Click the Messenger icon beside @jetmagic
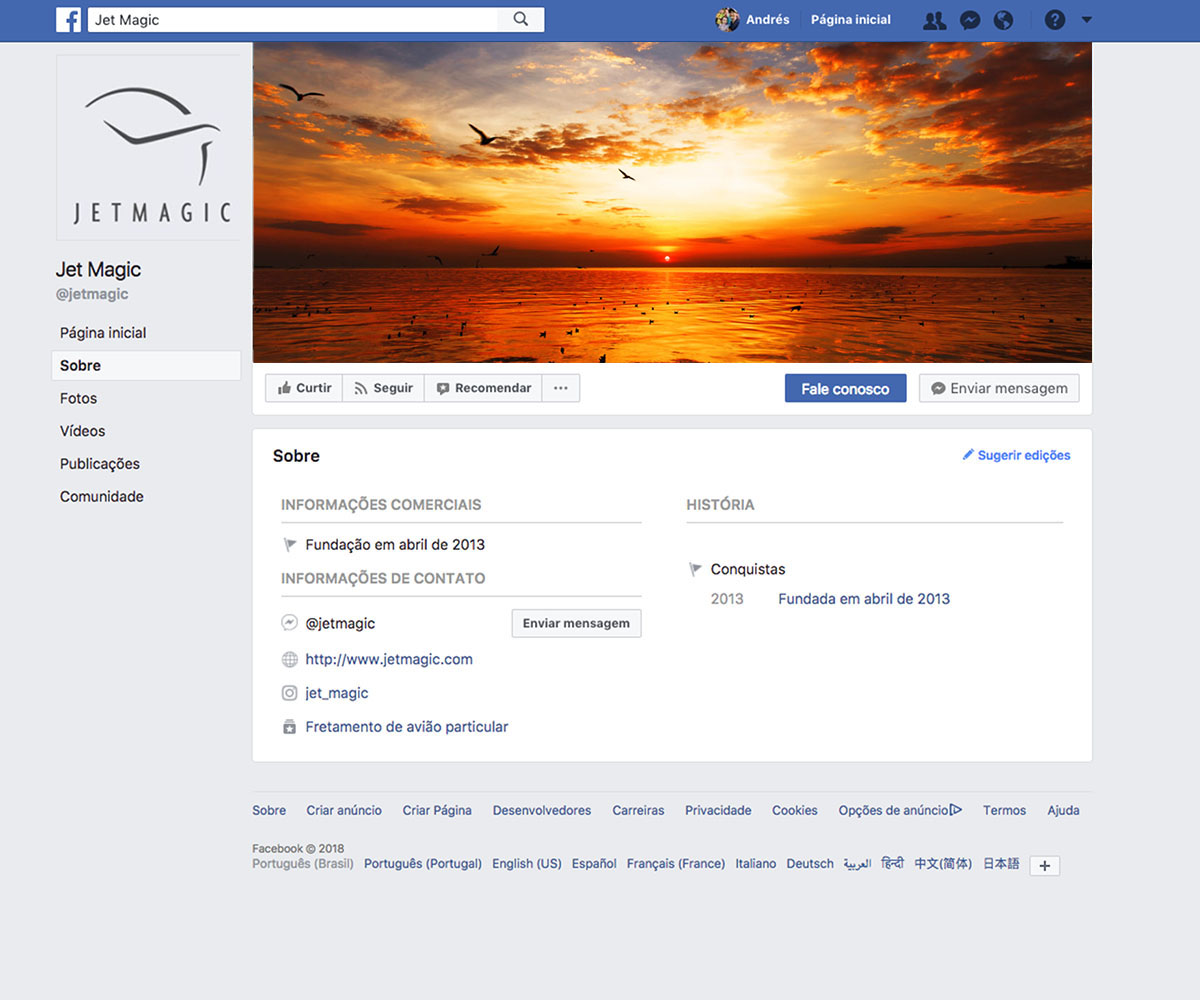 (x=289, y=622)
